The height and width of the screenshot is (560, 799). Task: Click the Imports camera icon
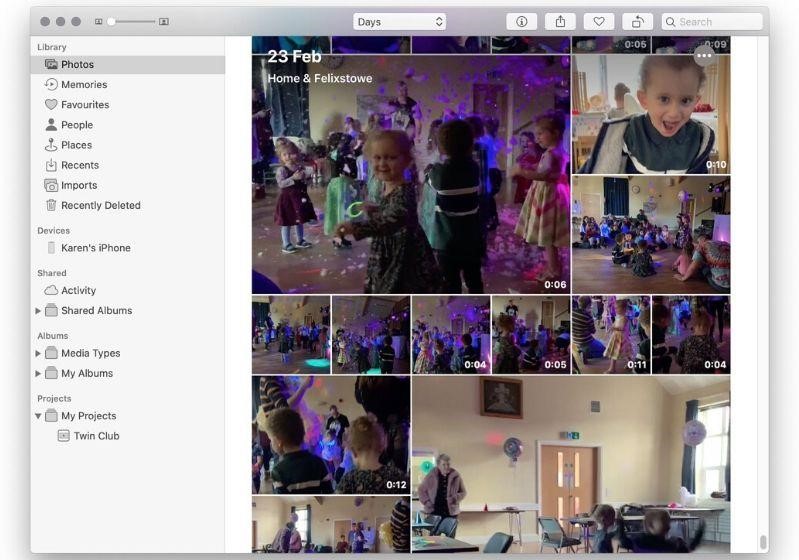point(51,185)
